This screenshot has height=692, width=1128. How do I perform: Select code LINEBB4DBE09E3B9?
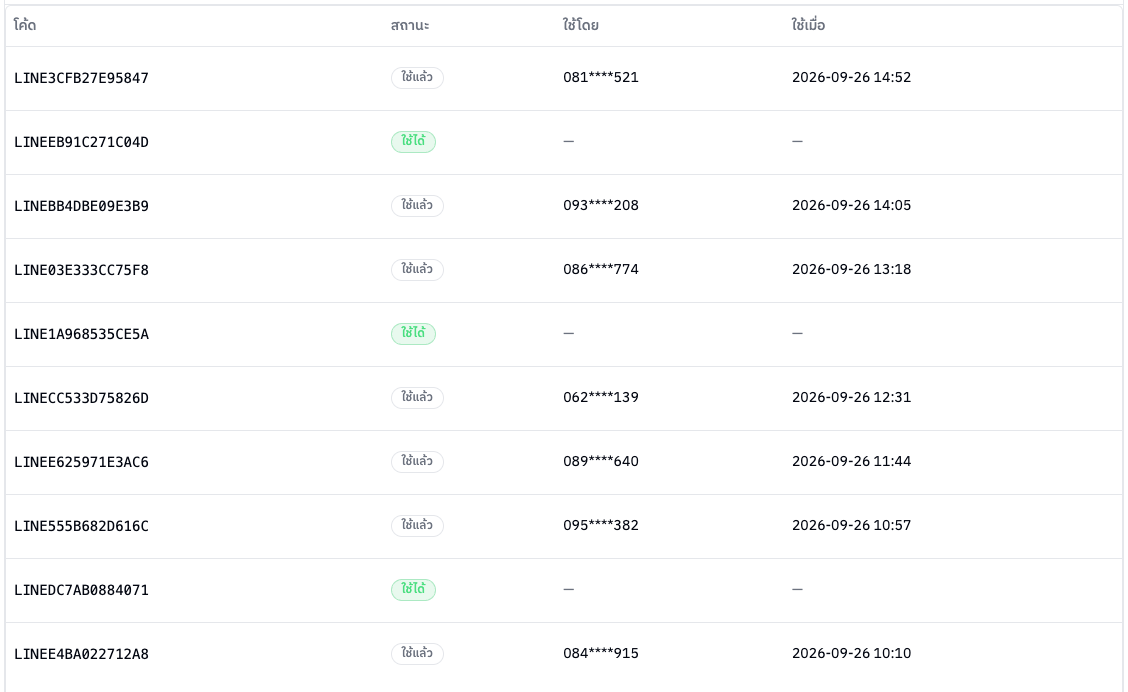pyautogui.click(x=81, y=206)
